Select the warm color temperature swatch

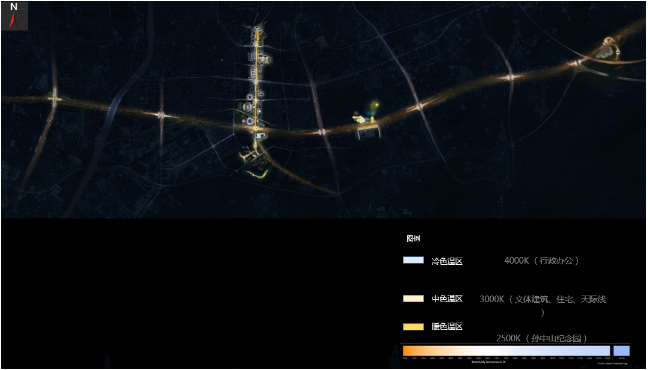(413, 327)
